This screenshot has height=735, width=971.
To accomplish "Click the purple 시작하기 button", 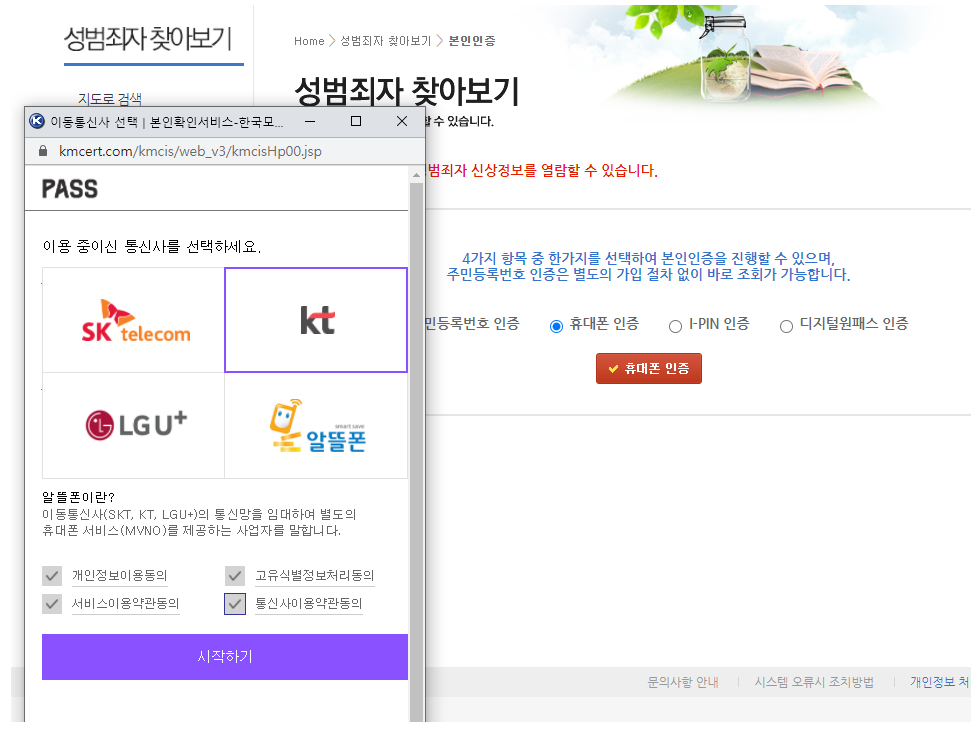I will click(x=225, y=656).
